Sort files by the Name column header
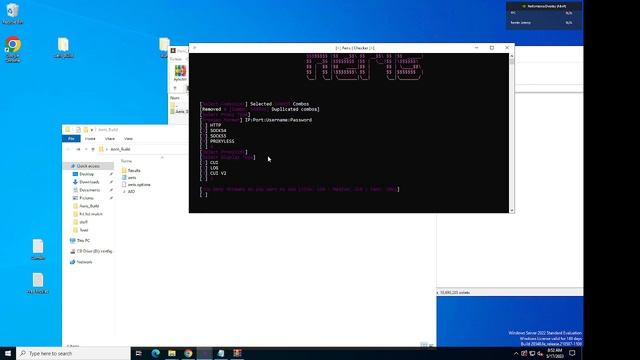Viewport: 640px width, 360px height. 127,161
